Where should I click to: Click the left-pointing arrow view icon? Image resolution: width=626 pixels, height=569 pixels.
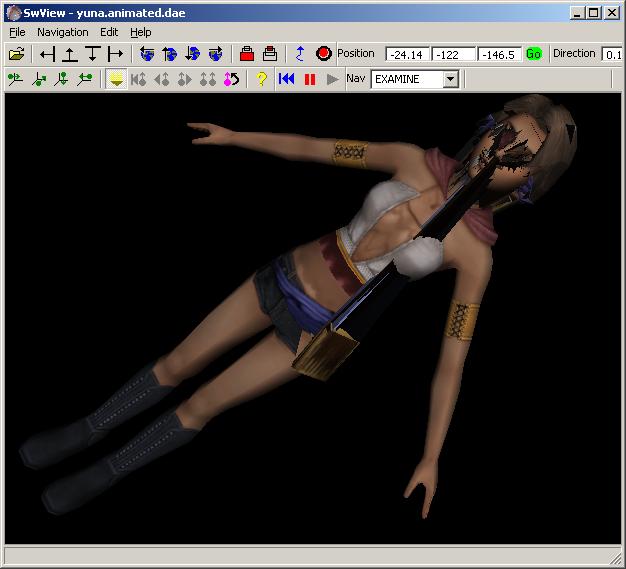point(47,54)
